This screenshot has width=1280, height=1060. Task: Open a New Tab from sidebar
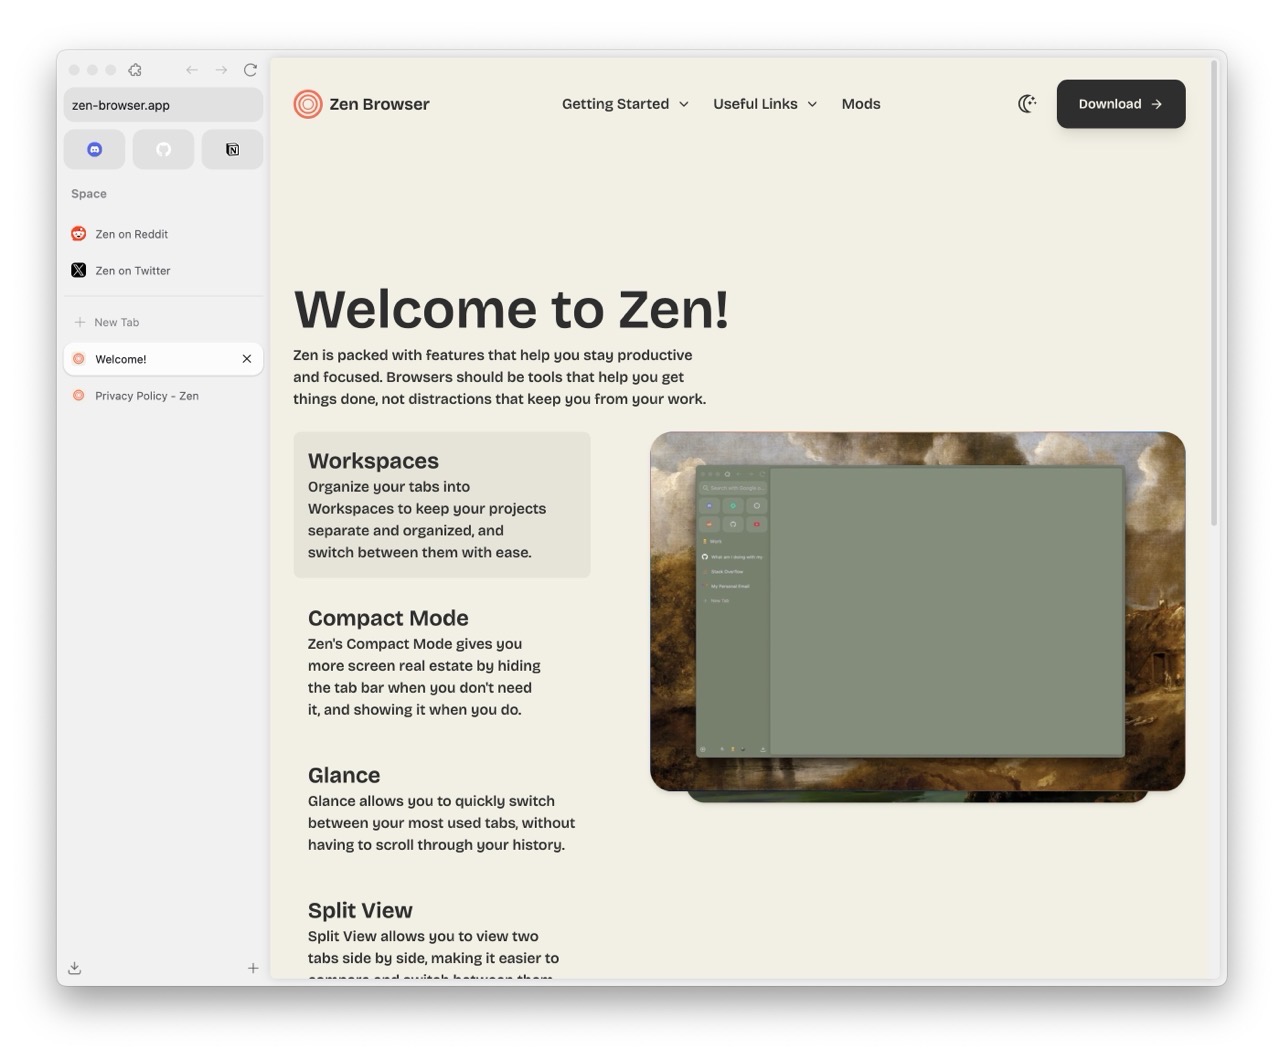[x=163, y=322]
